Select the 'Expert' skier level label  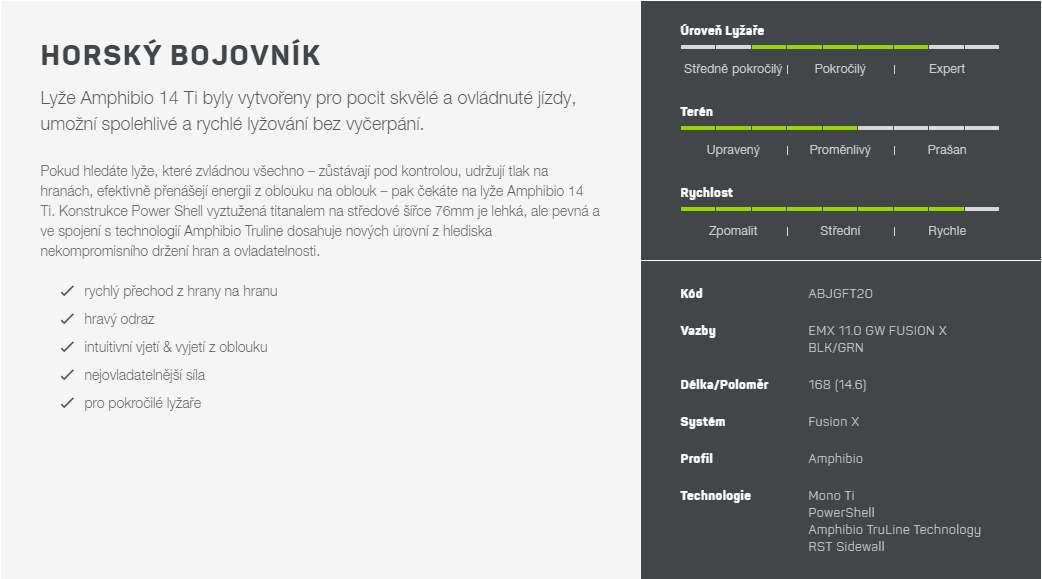click(946, 69)
